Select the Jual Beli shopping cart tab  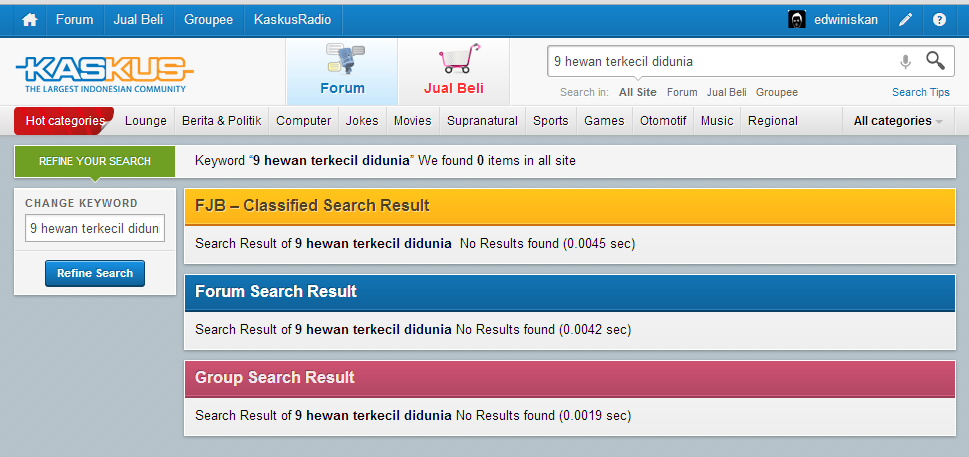click(x=454, y=72)
